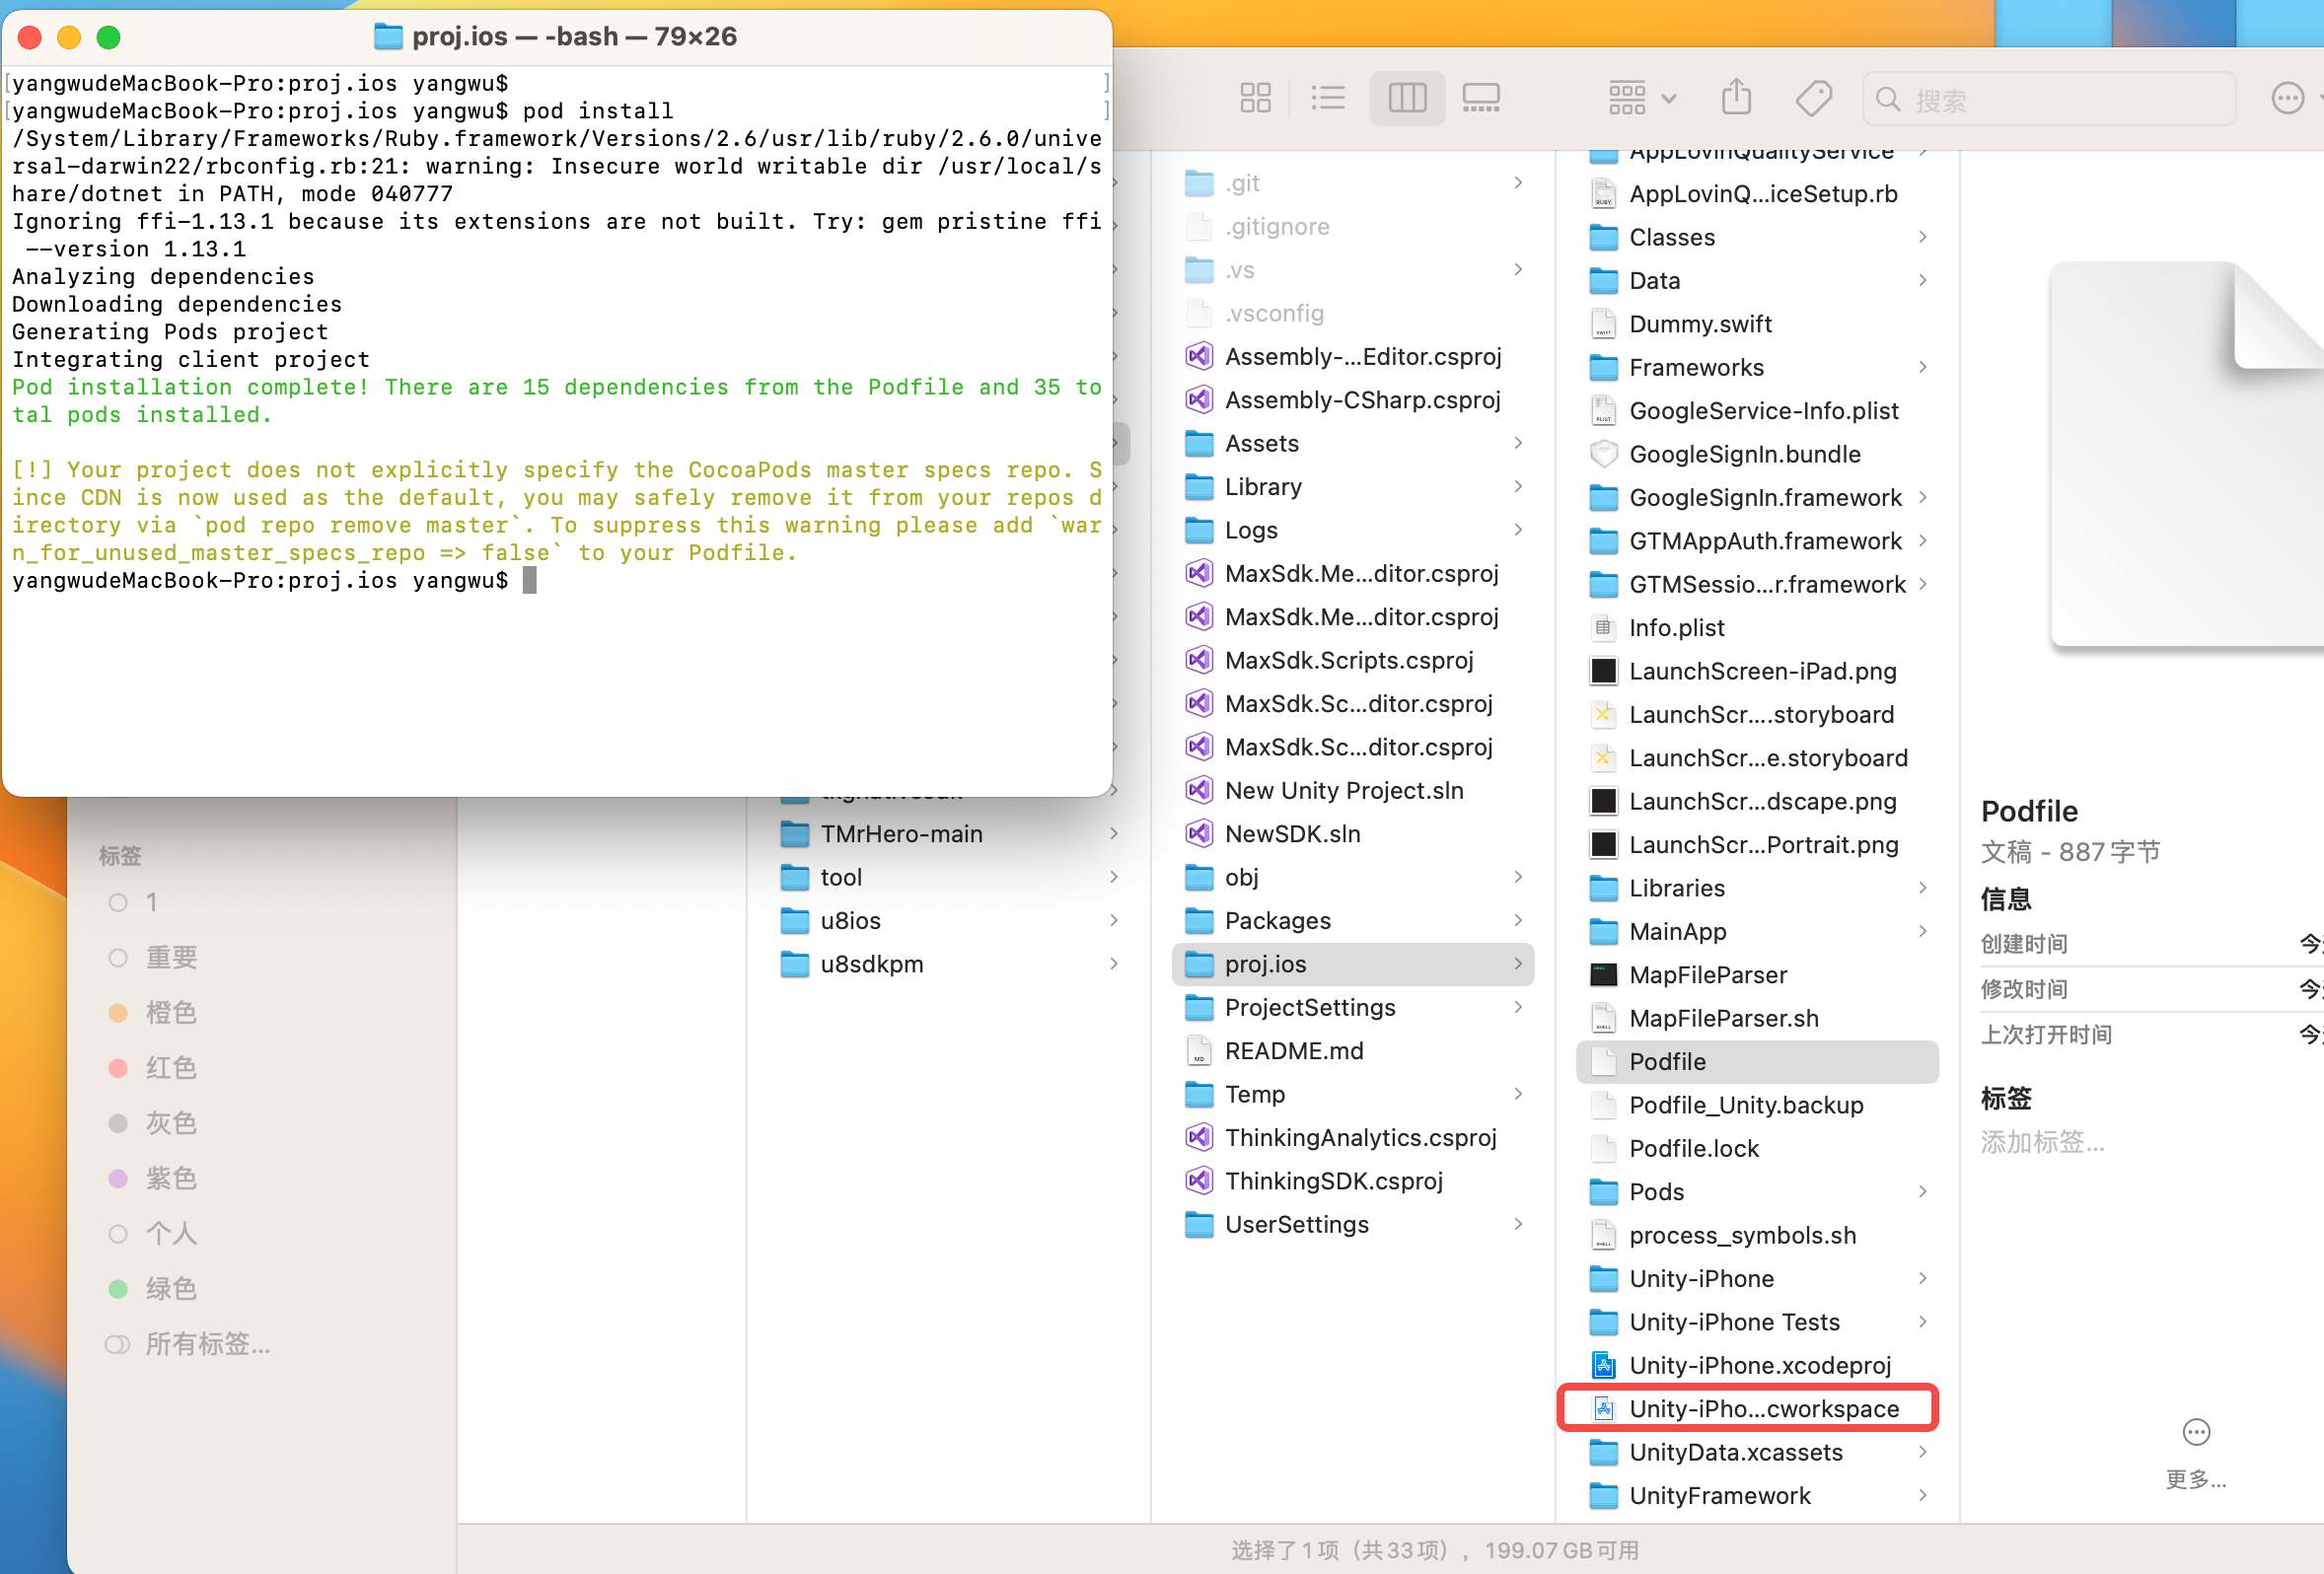Expand the Packages folder chevron
2324x1574 pixels.
pos(1518,921)
